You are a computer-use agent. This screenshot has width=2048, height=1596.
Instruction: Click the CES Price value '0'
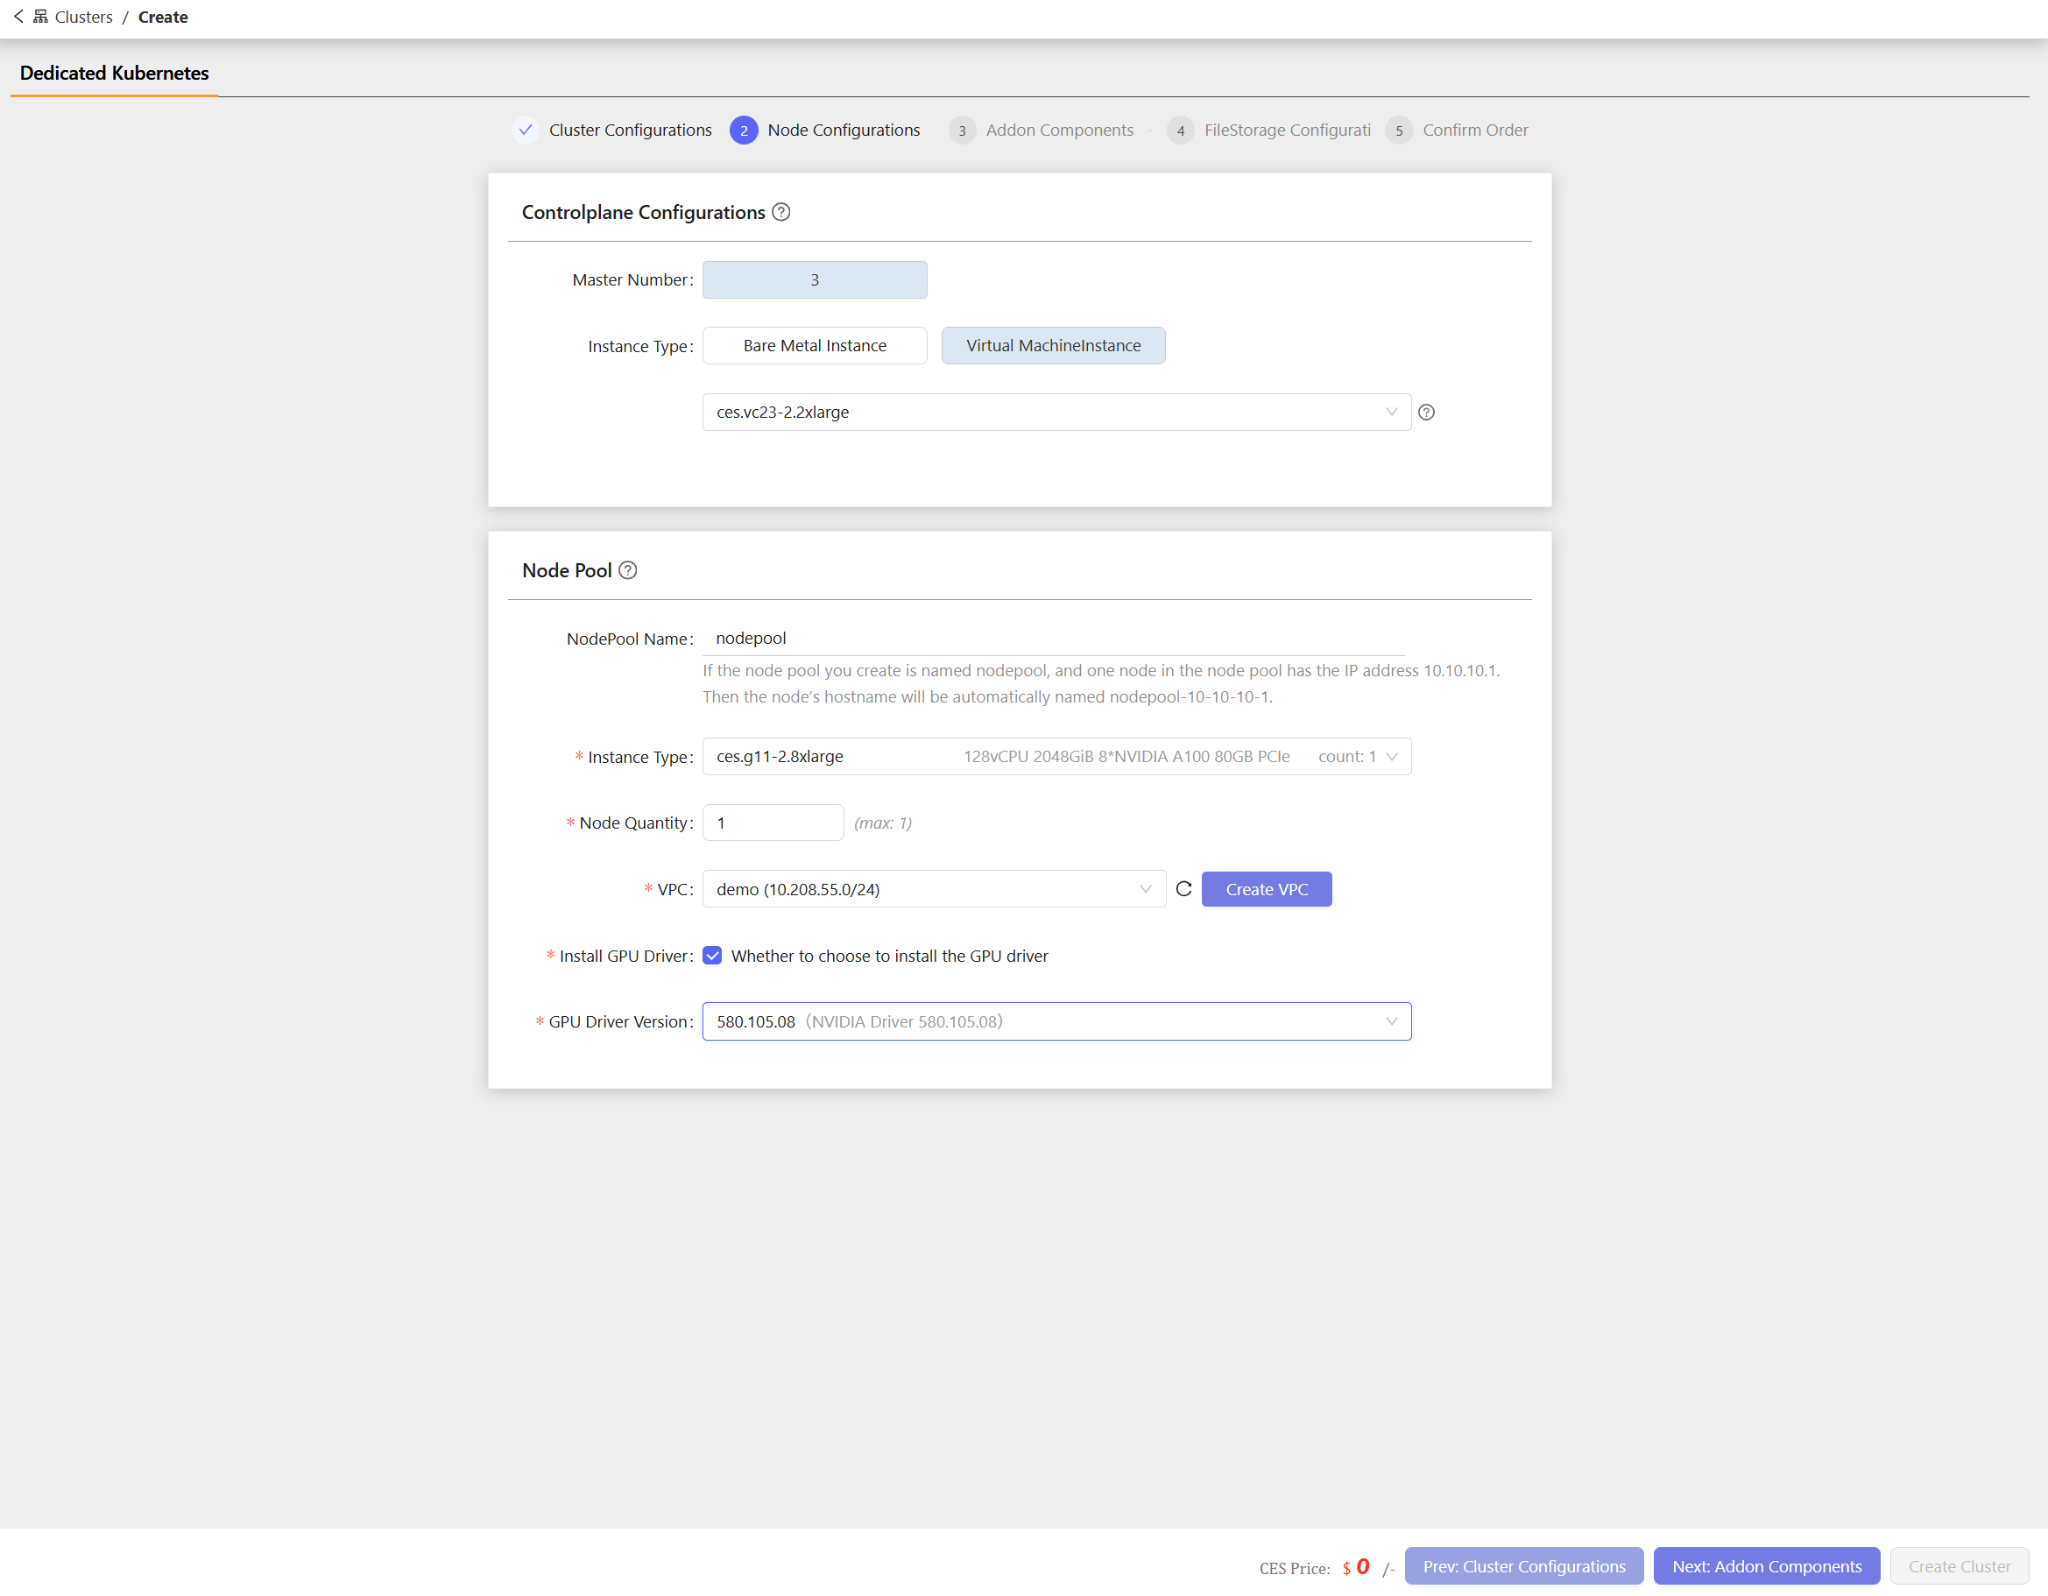tap(1363, 1567)
